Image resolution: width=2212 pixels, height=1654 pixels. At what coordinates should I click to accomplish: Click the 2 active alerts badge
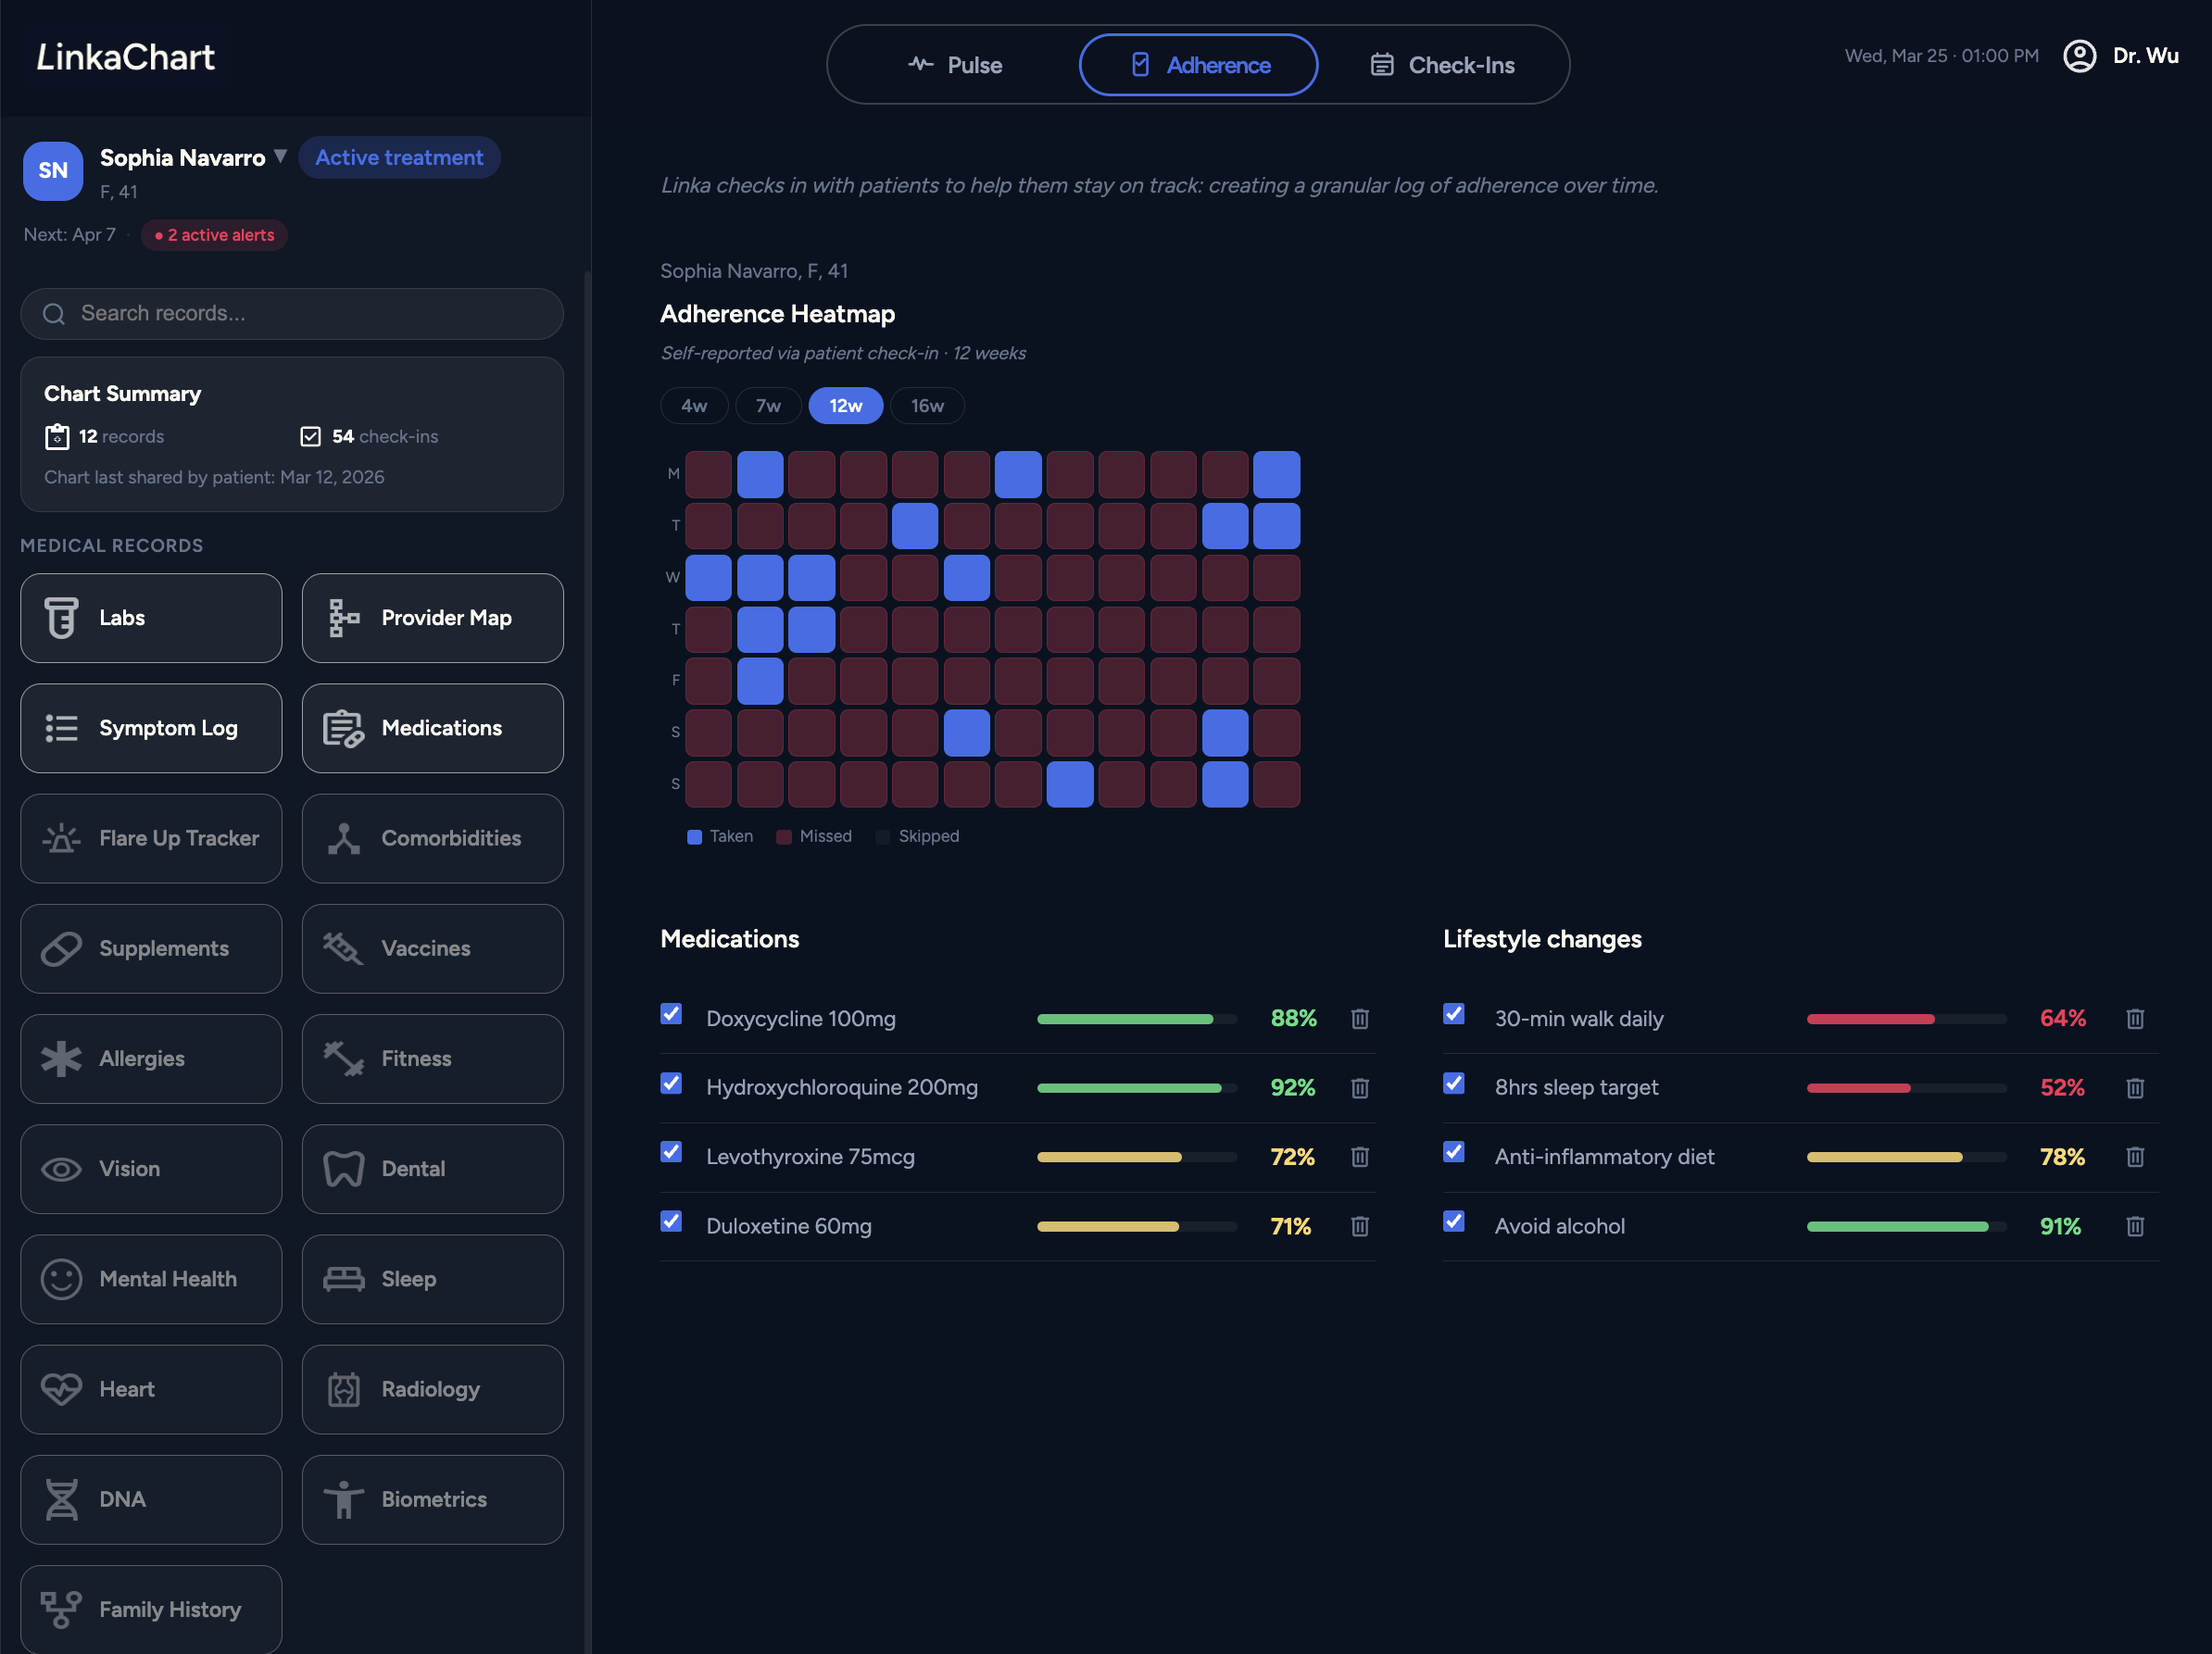(214, 235)
